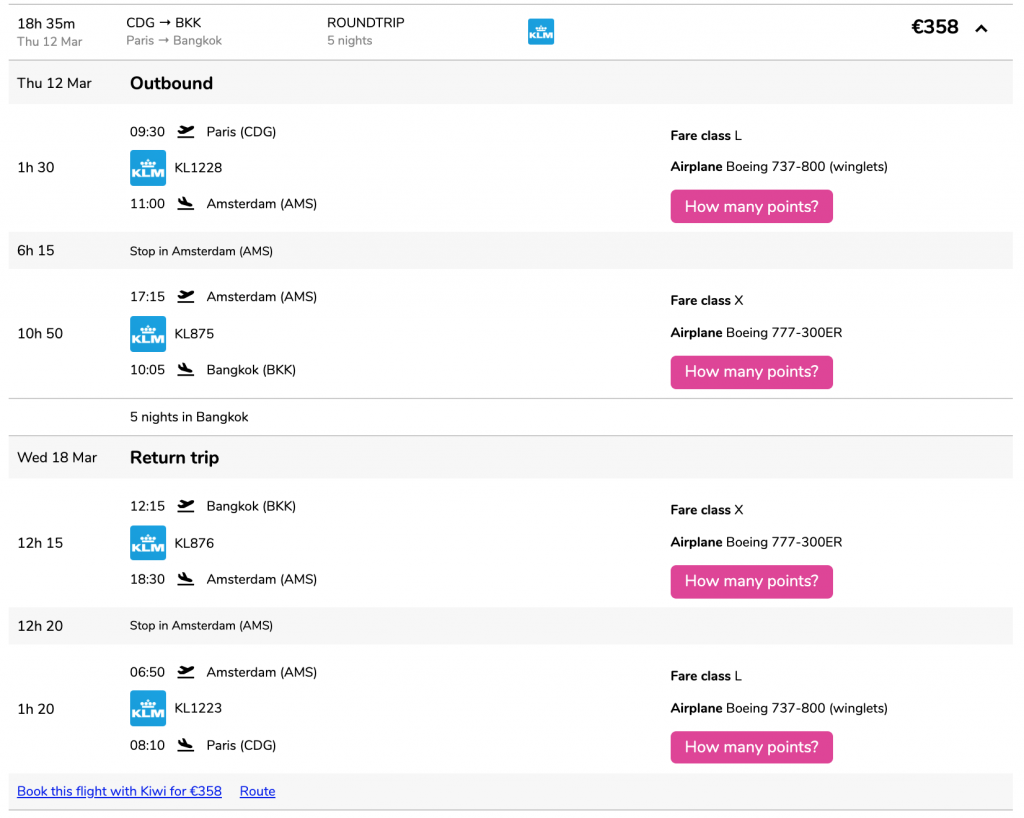Select flight number KL1223
This screenshot has width=1024, height=818.
pos(198,708)
